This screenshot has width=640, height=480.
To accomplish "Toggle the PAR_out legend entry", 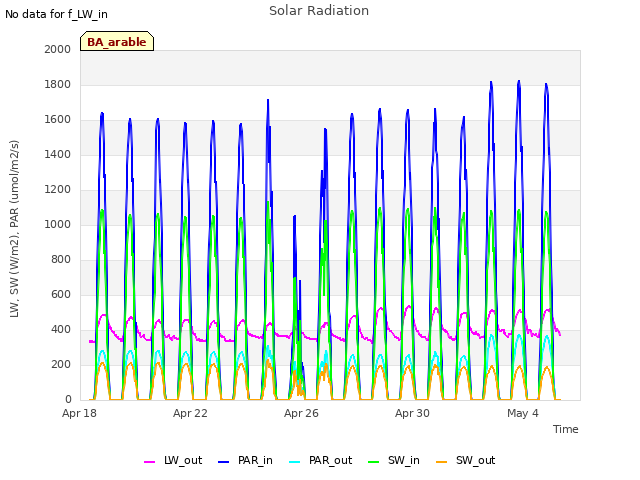I will coord(320,460).
